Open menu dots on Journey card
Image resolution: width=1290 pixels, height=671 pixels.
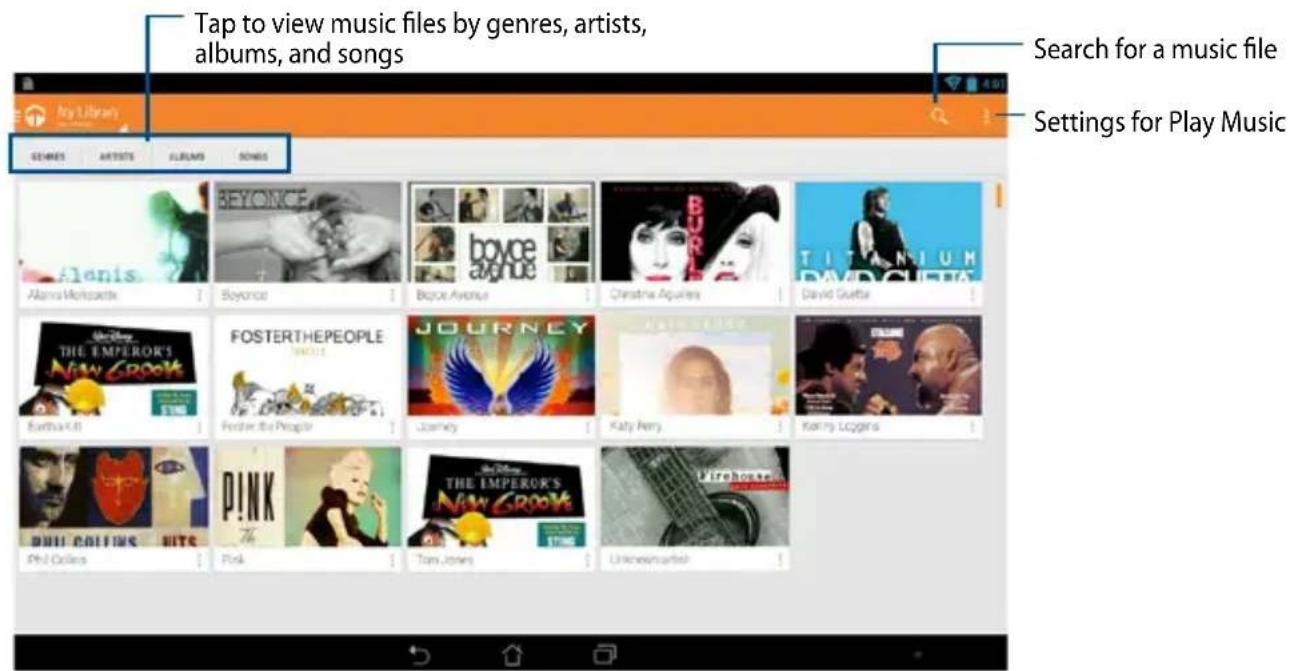(x=586, y=427)
